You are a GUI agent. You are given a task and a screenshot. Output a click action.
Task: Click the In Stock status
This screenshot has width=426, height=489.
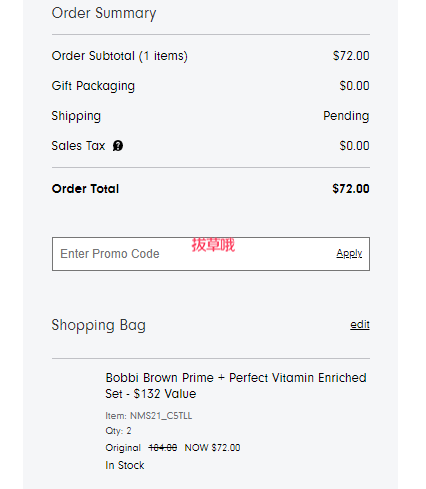click(x=125, y=465)
